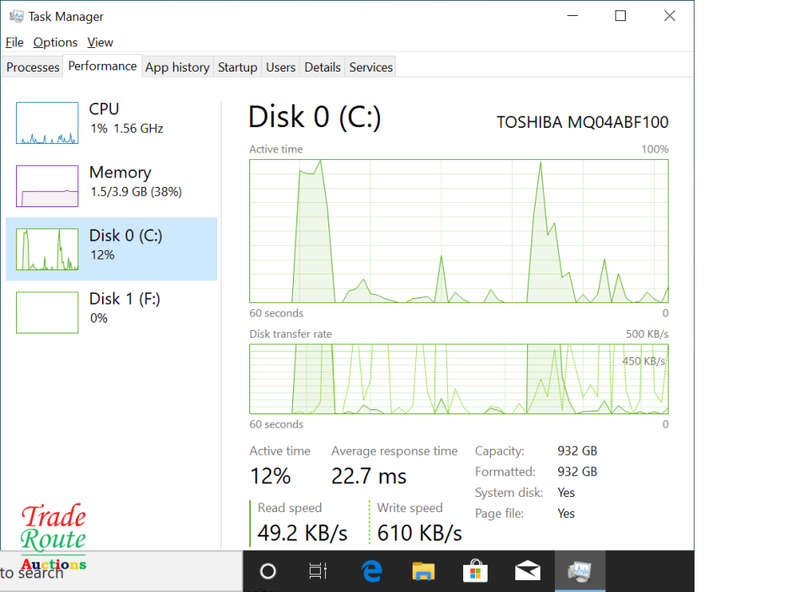Switch to the App history tab
The height and width of the screenshot is (592, 800).
(177, 67)
